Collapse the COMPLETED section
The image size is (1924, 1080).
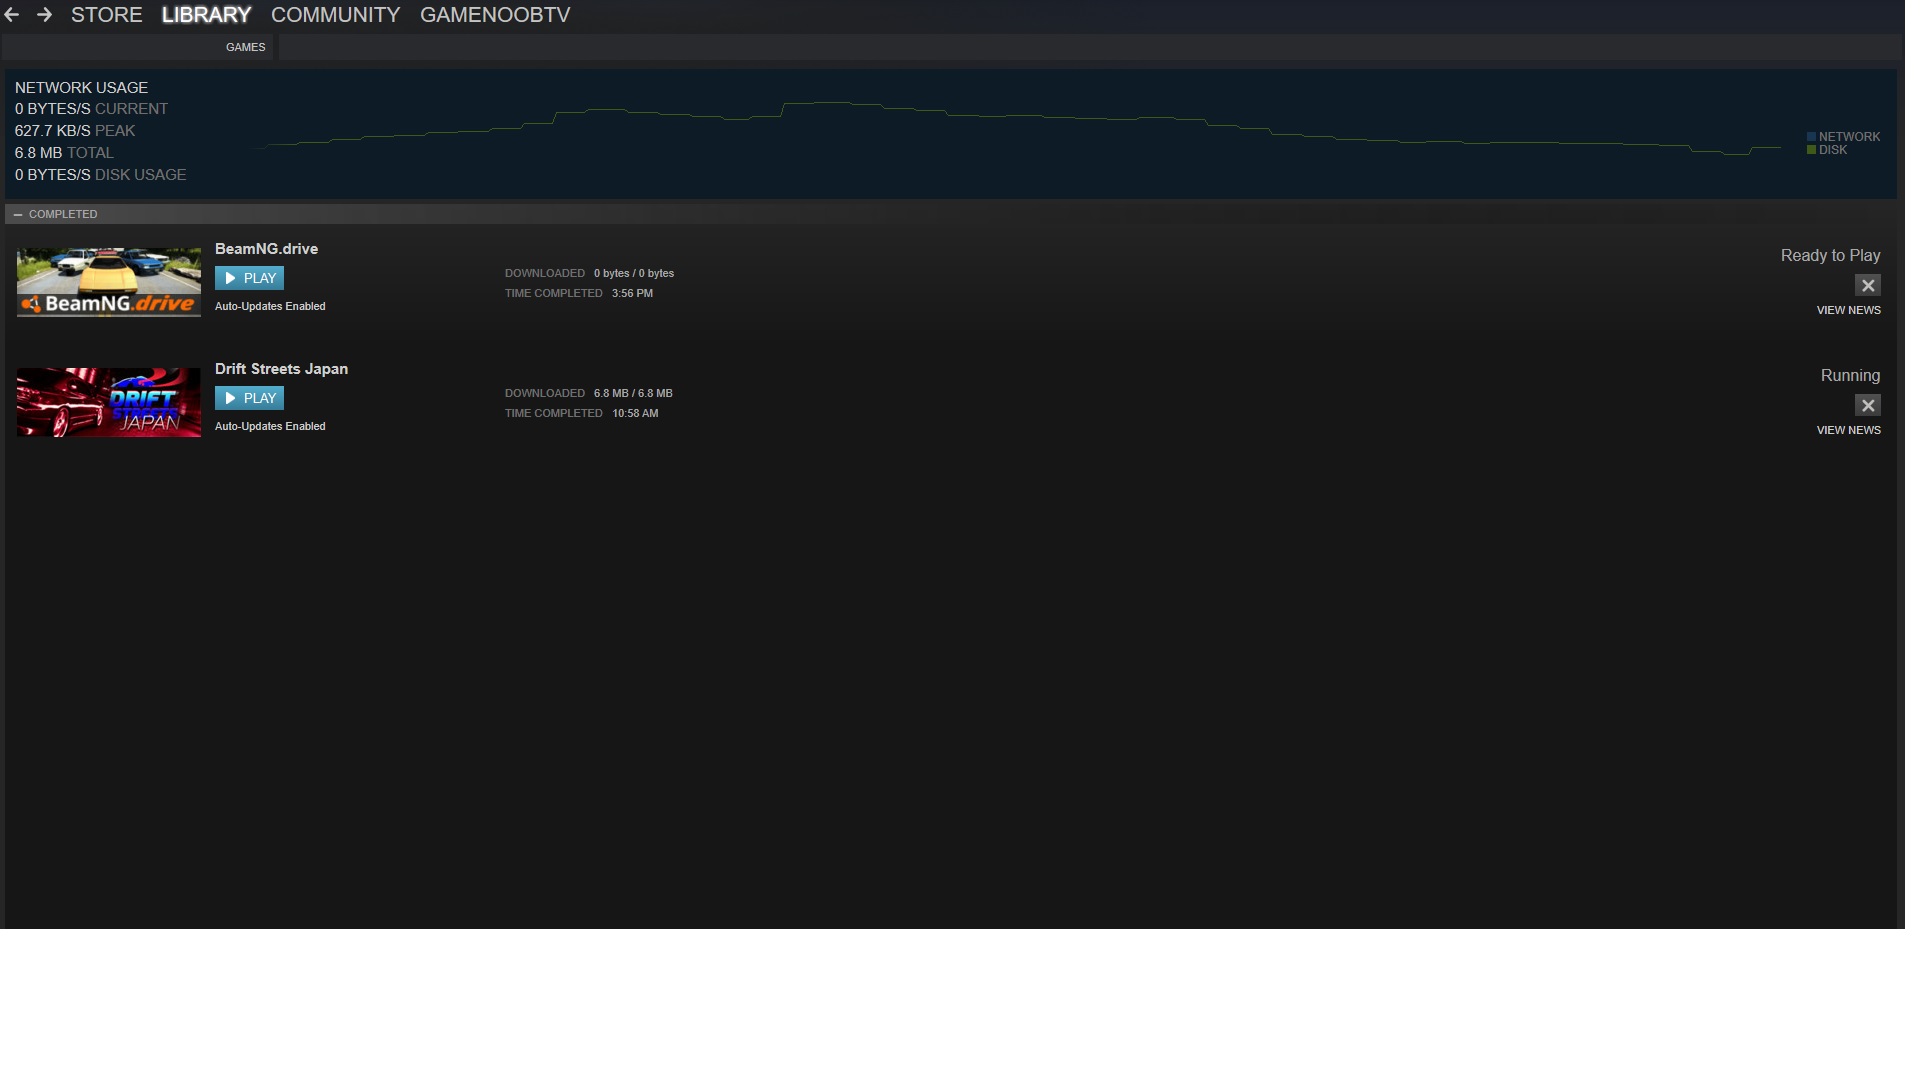click(x=18, y=214)
